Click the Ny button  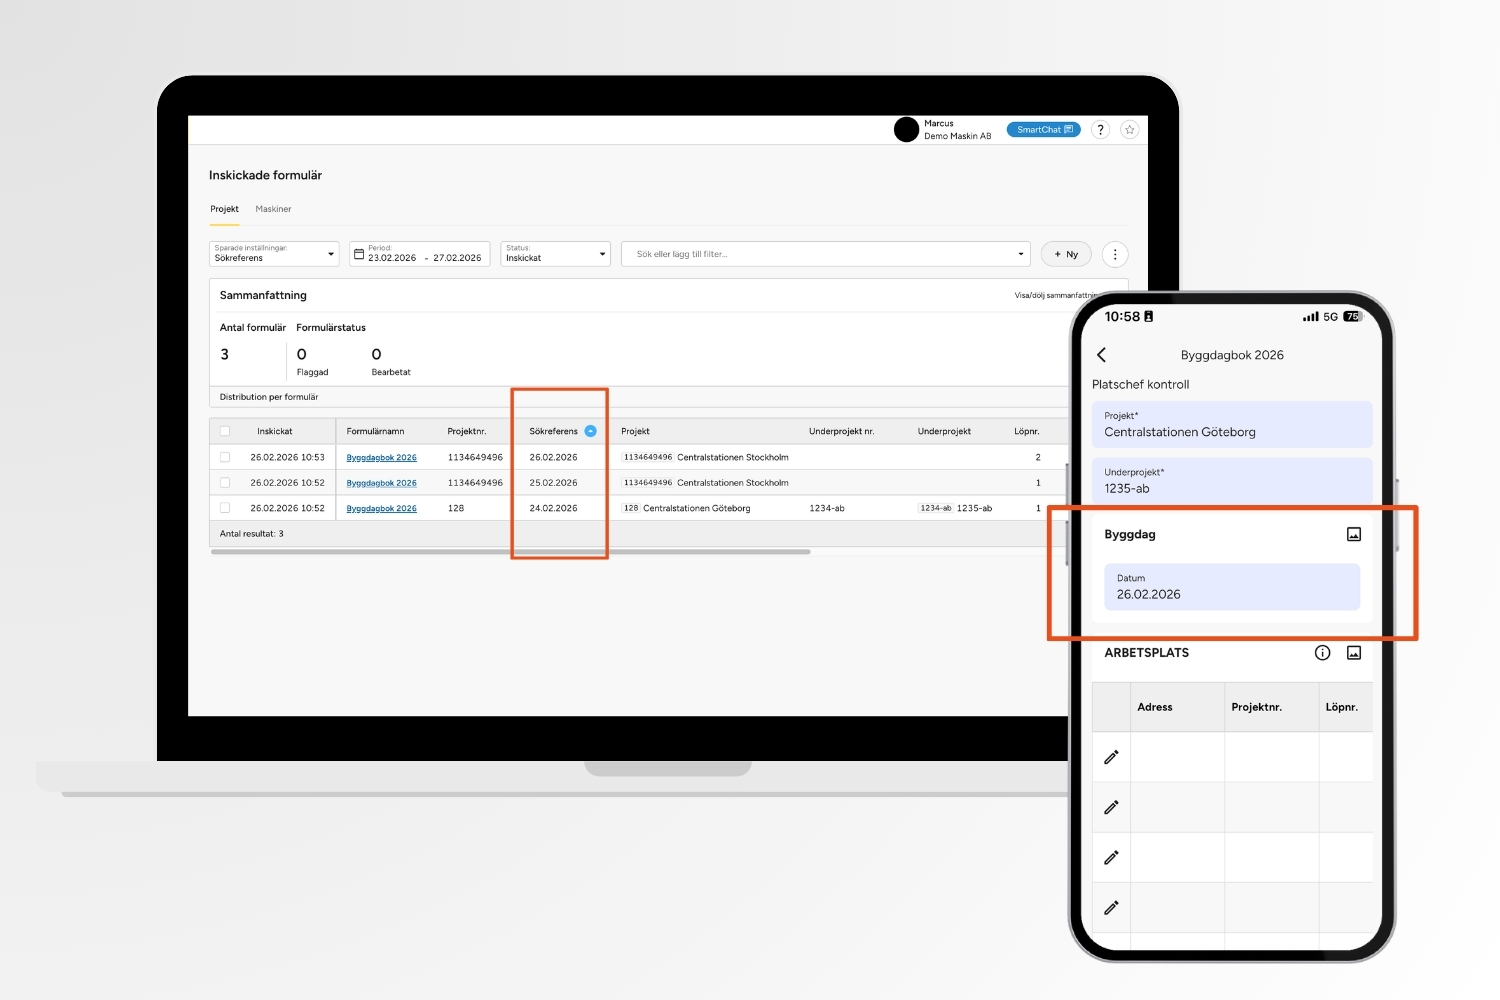(x=1066, y=255)
